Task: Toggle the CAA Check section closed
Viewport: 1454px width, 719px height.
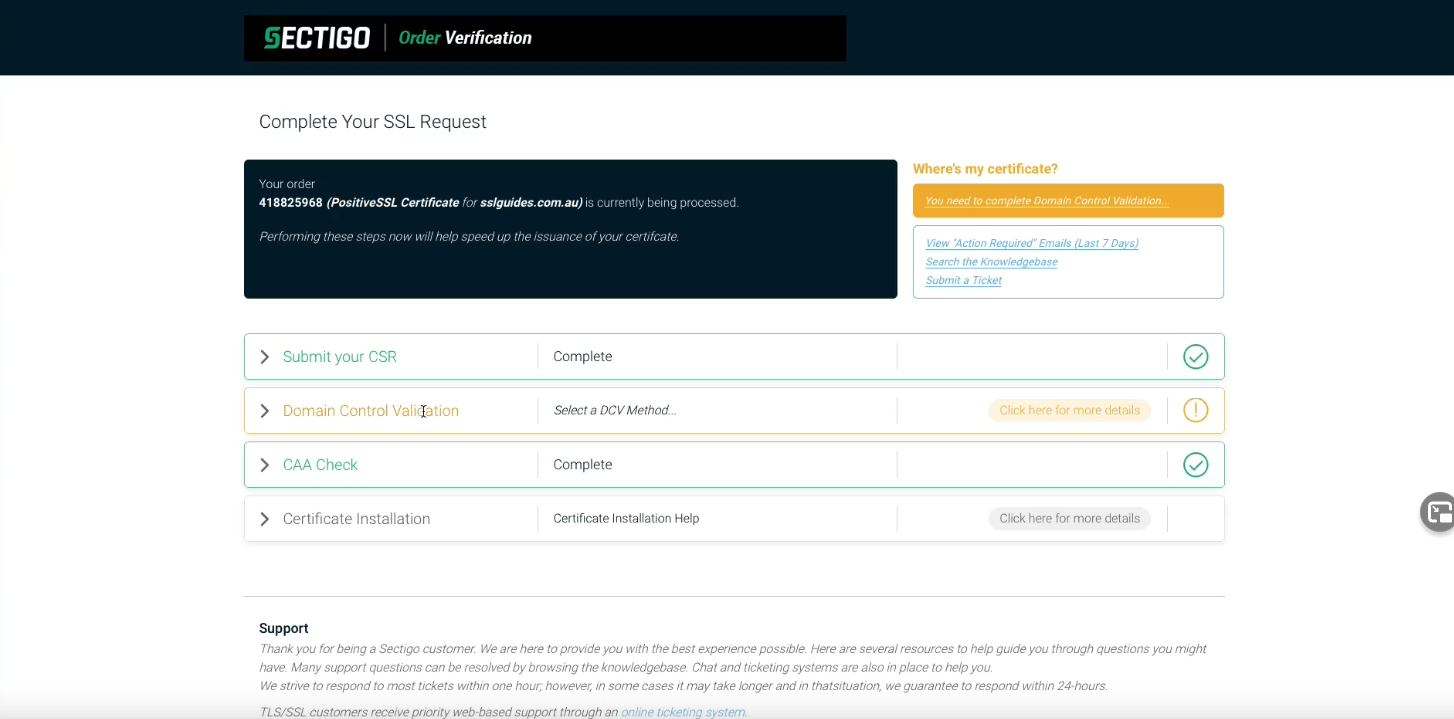Action: (320, 464)
